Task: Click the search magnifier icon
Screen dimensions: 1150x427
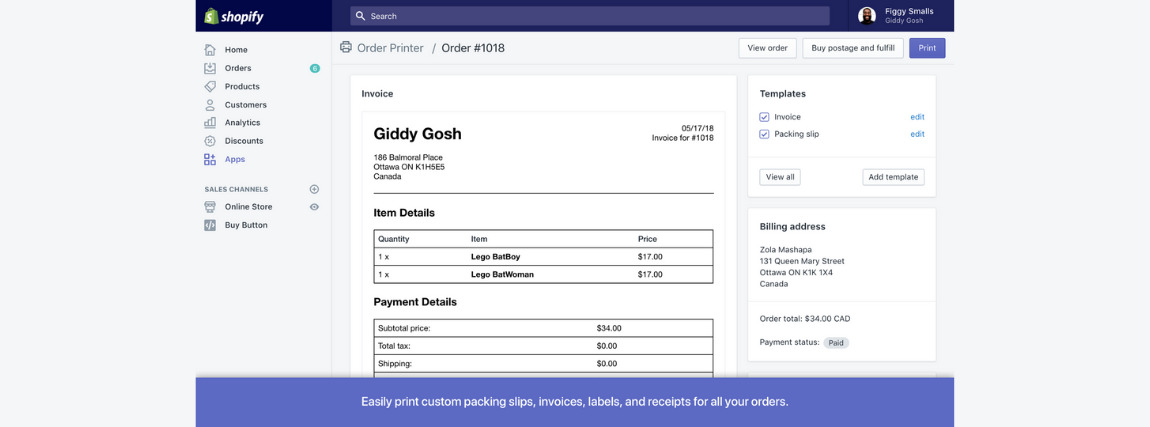Action: coord(359,15)
